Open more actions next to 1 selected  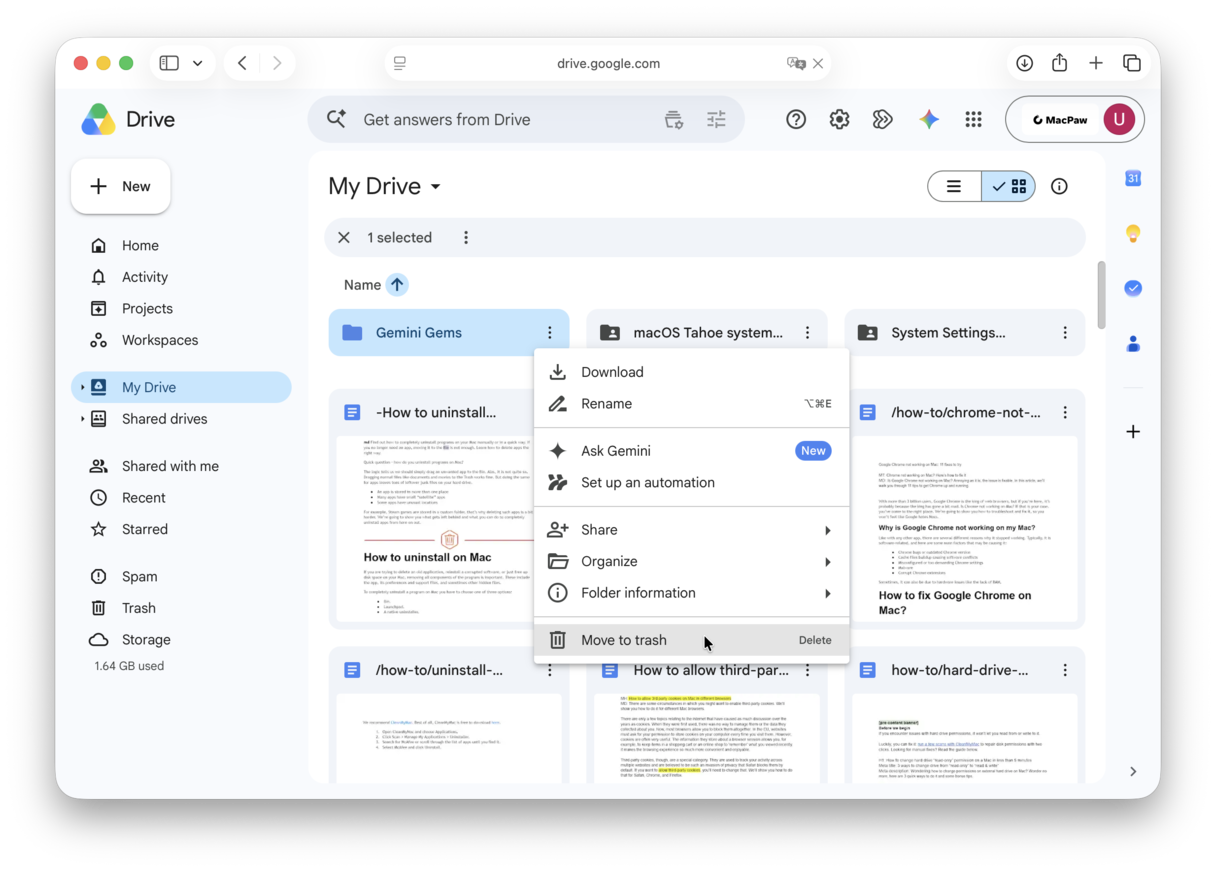466,238
